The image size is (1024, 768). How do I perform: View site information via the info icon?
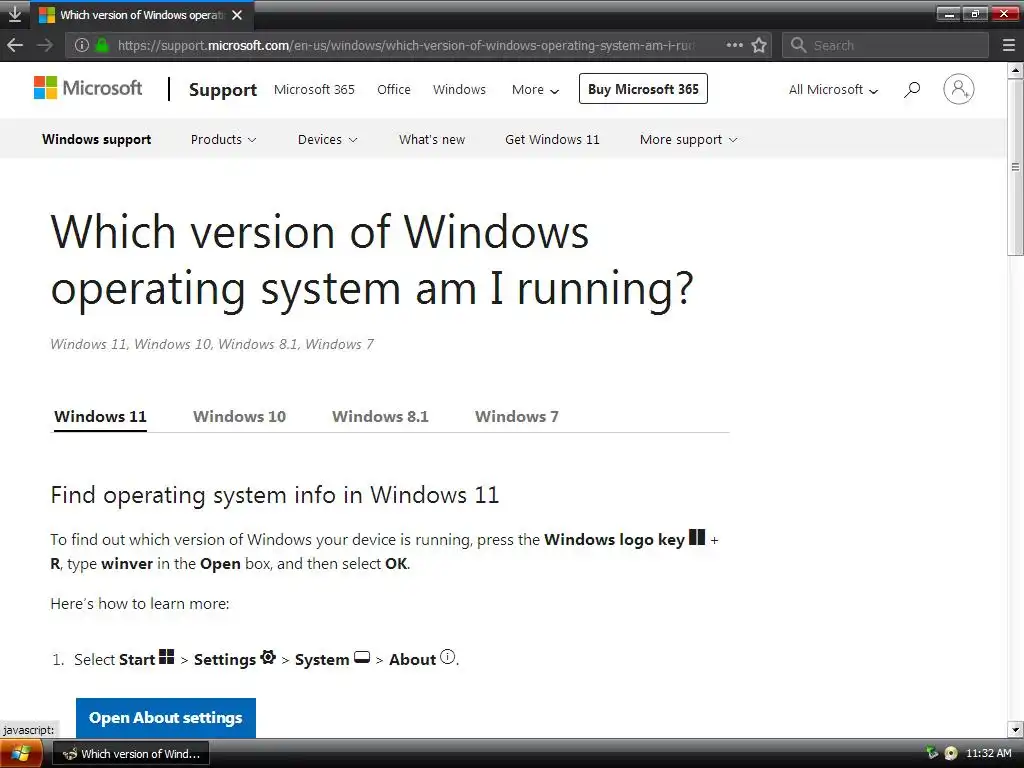[x=82, y=45]
